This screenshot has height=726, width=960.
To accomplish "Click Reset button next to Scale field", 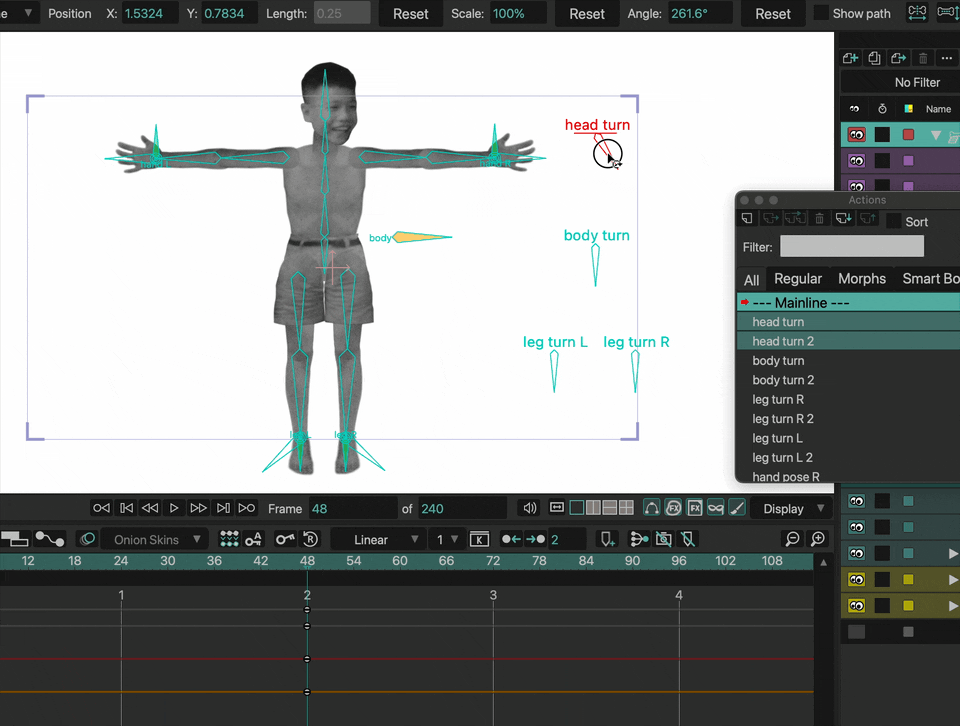I will pyautogui.click(x=587, y=13).
